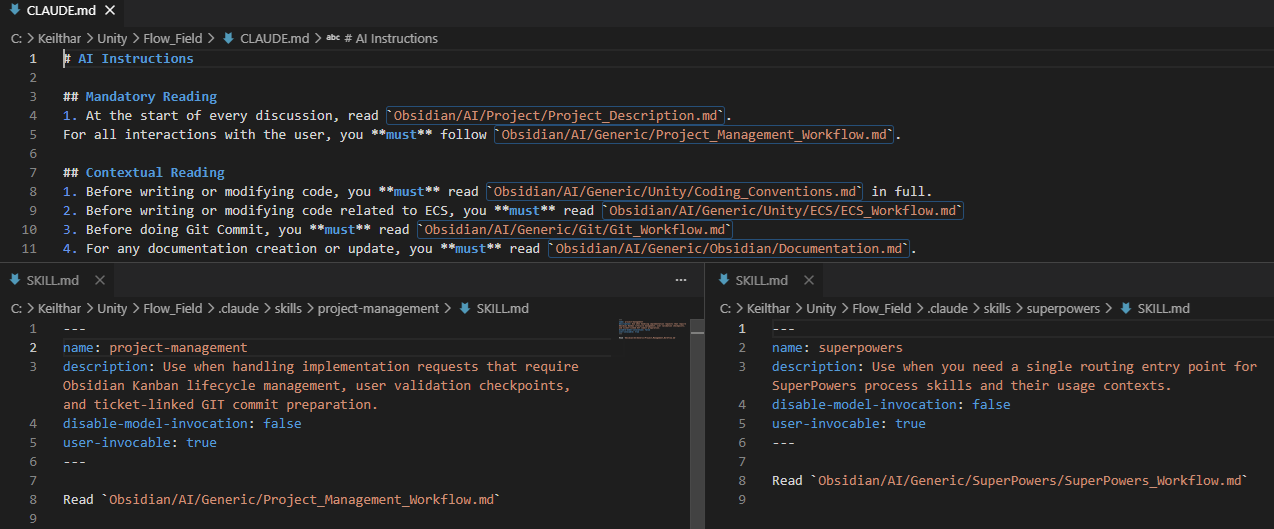Click line number 8 in CLAUDE.md gutter

click(x=33, y=191)
